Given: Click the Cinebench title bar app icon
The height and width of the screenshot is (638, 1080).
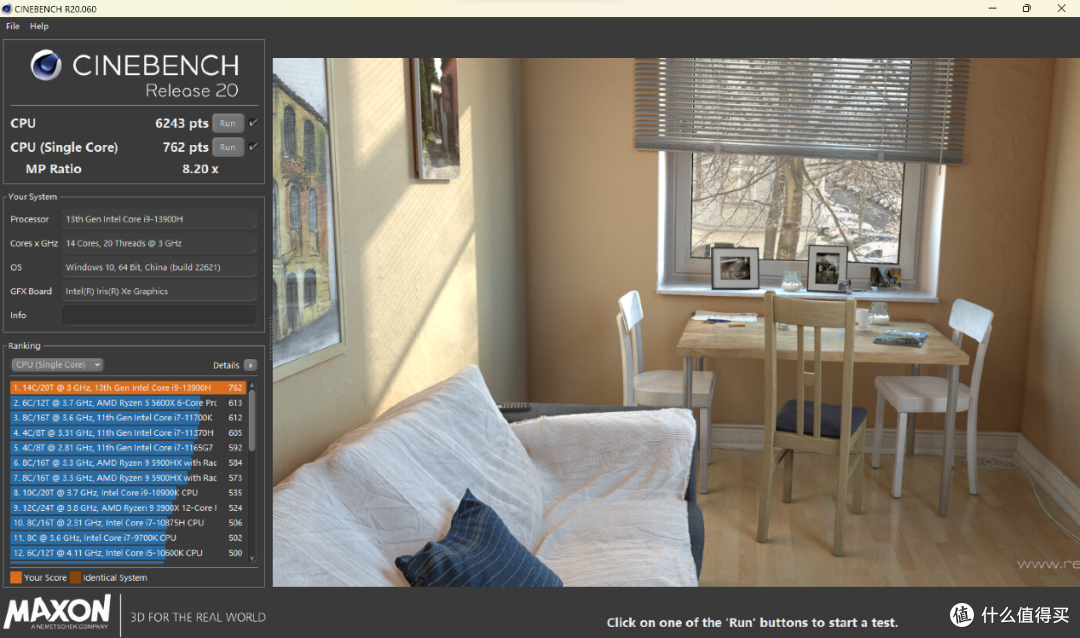Looking at the screenshot, I should click(x=7, y=9).
